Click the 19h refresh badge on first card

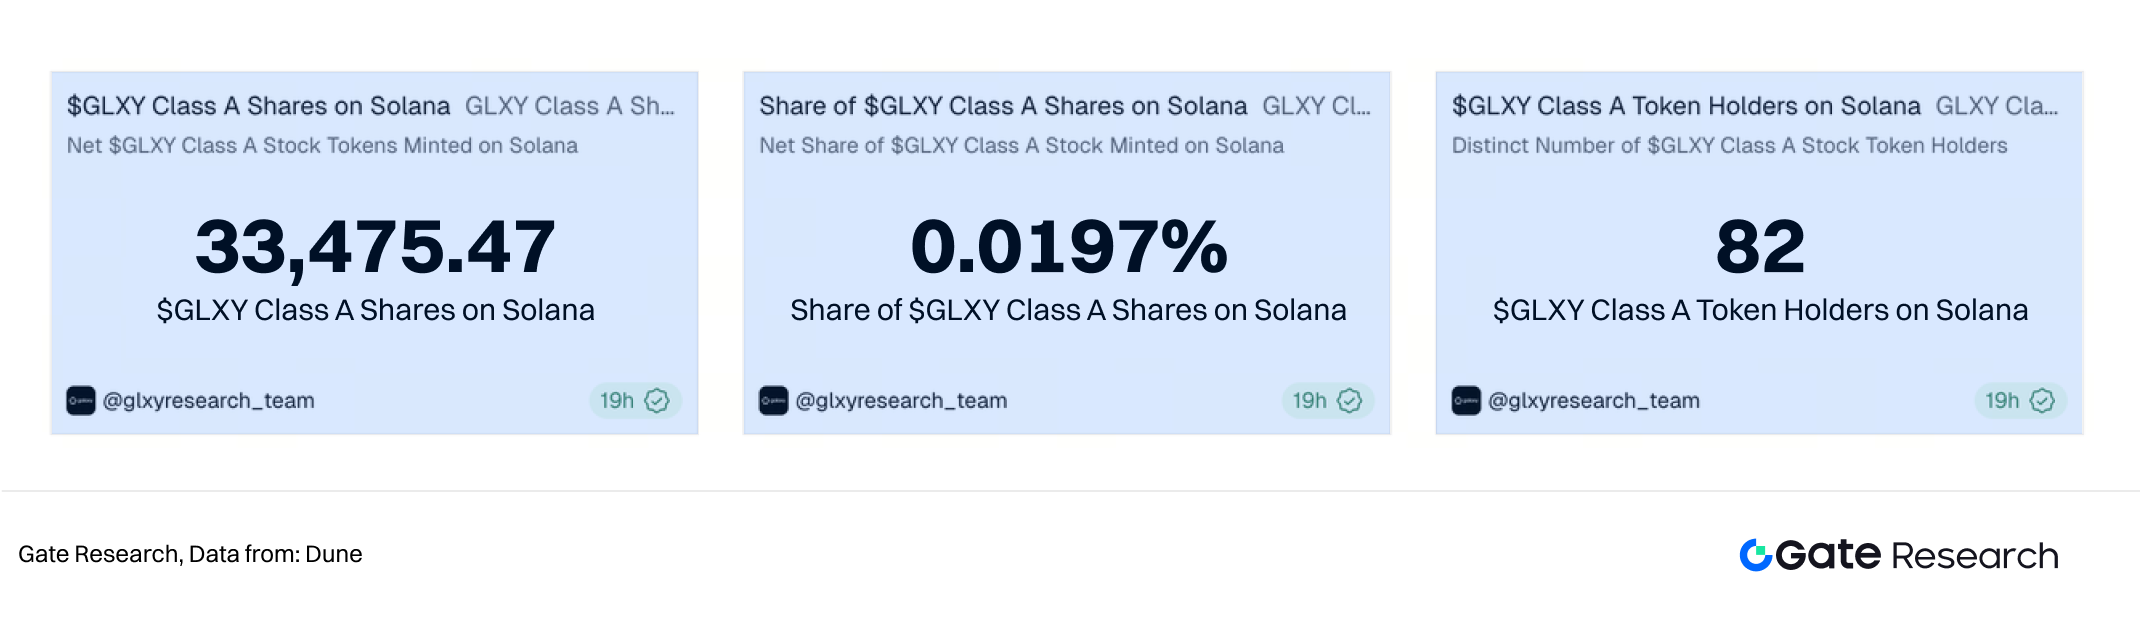tap(617, 401)
